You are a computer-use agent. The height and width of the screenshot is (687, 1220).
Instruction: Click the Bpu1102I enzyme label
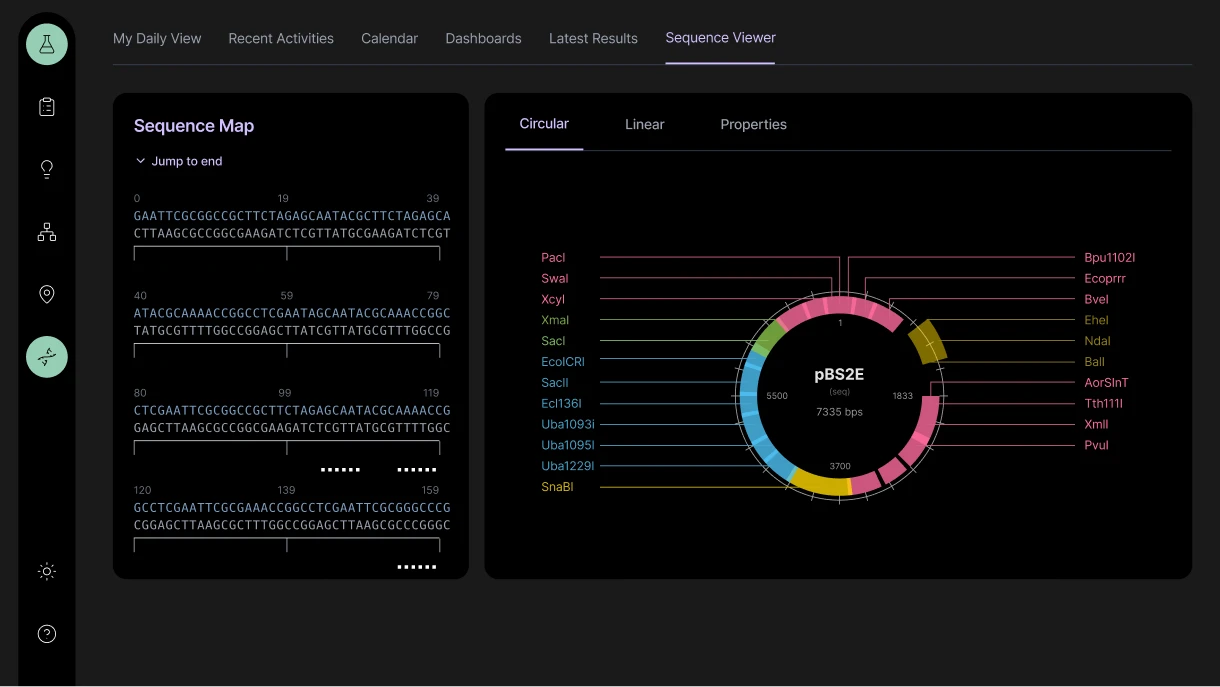pos(1109,258)
